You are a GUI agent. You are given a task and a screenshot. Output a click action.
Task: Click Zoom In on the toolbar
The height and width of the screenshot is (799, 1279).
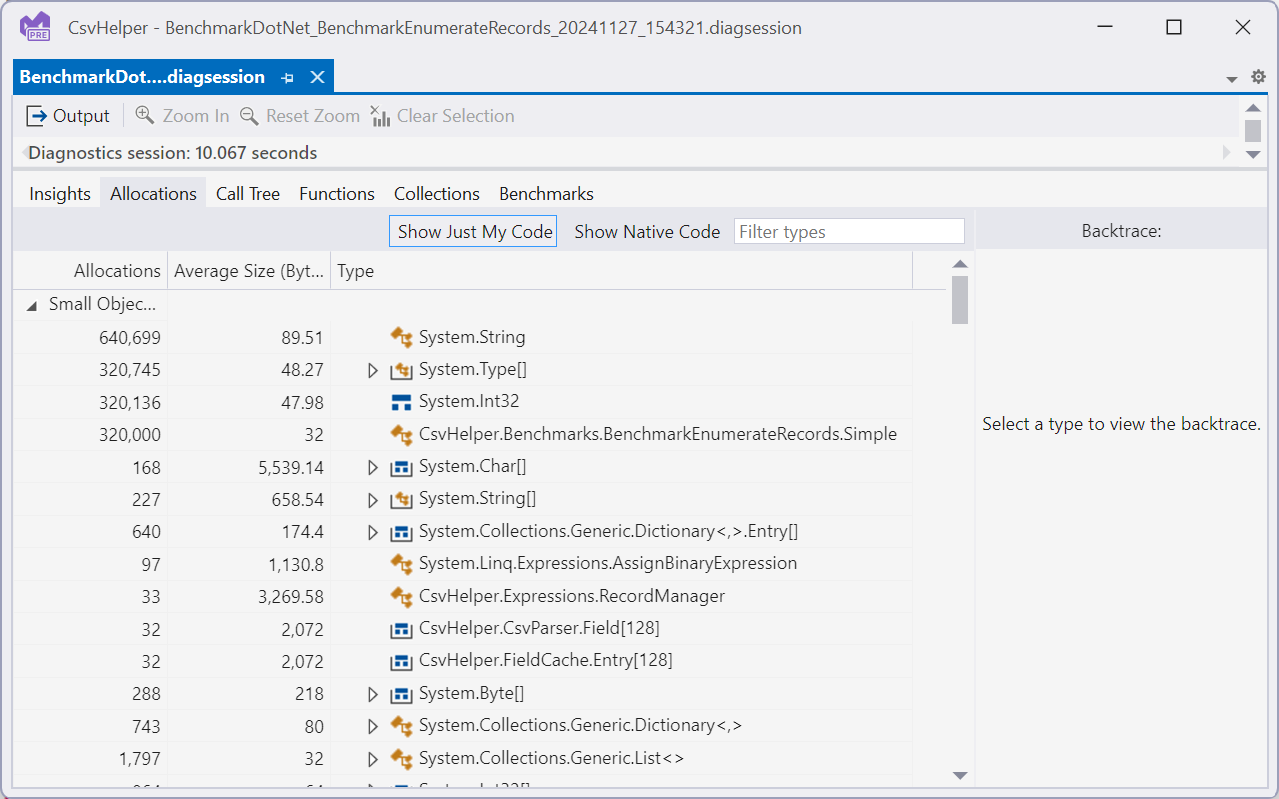182,116
